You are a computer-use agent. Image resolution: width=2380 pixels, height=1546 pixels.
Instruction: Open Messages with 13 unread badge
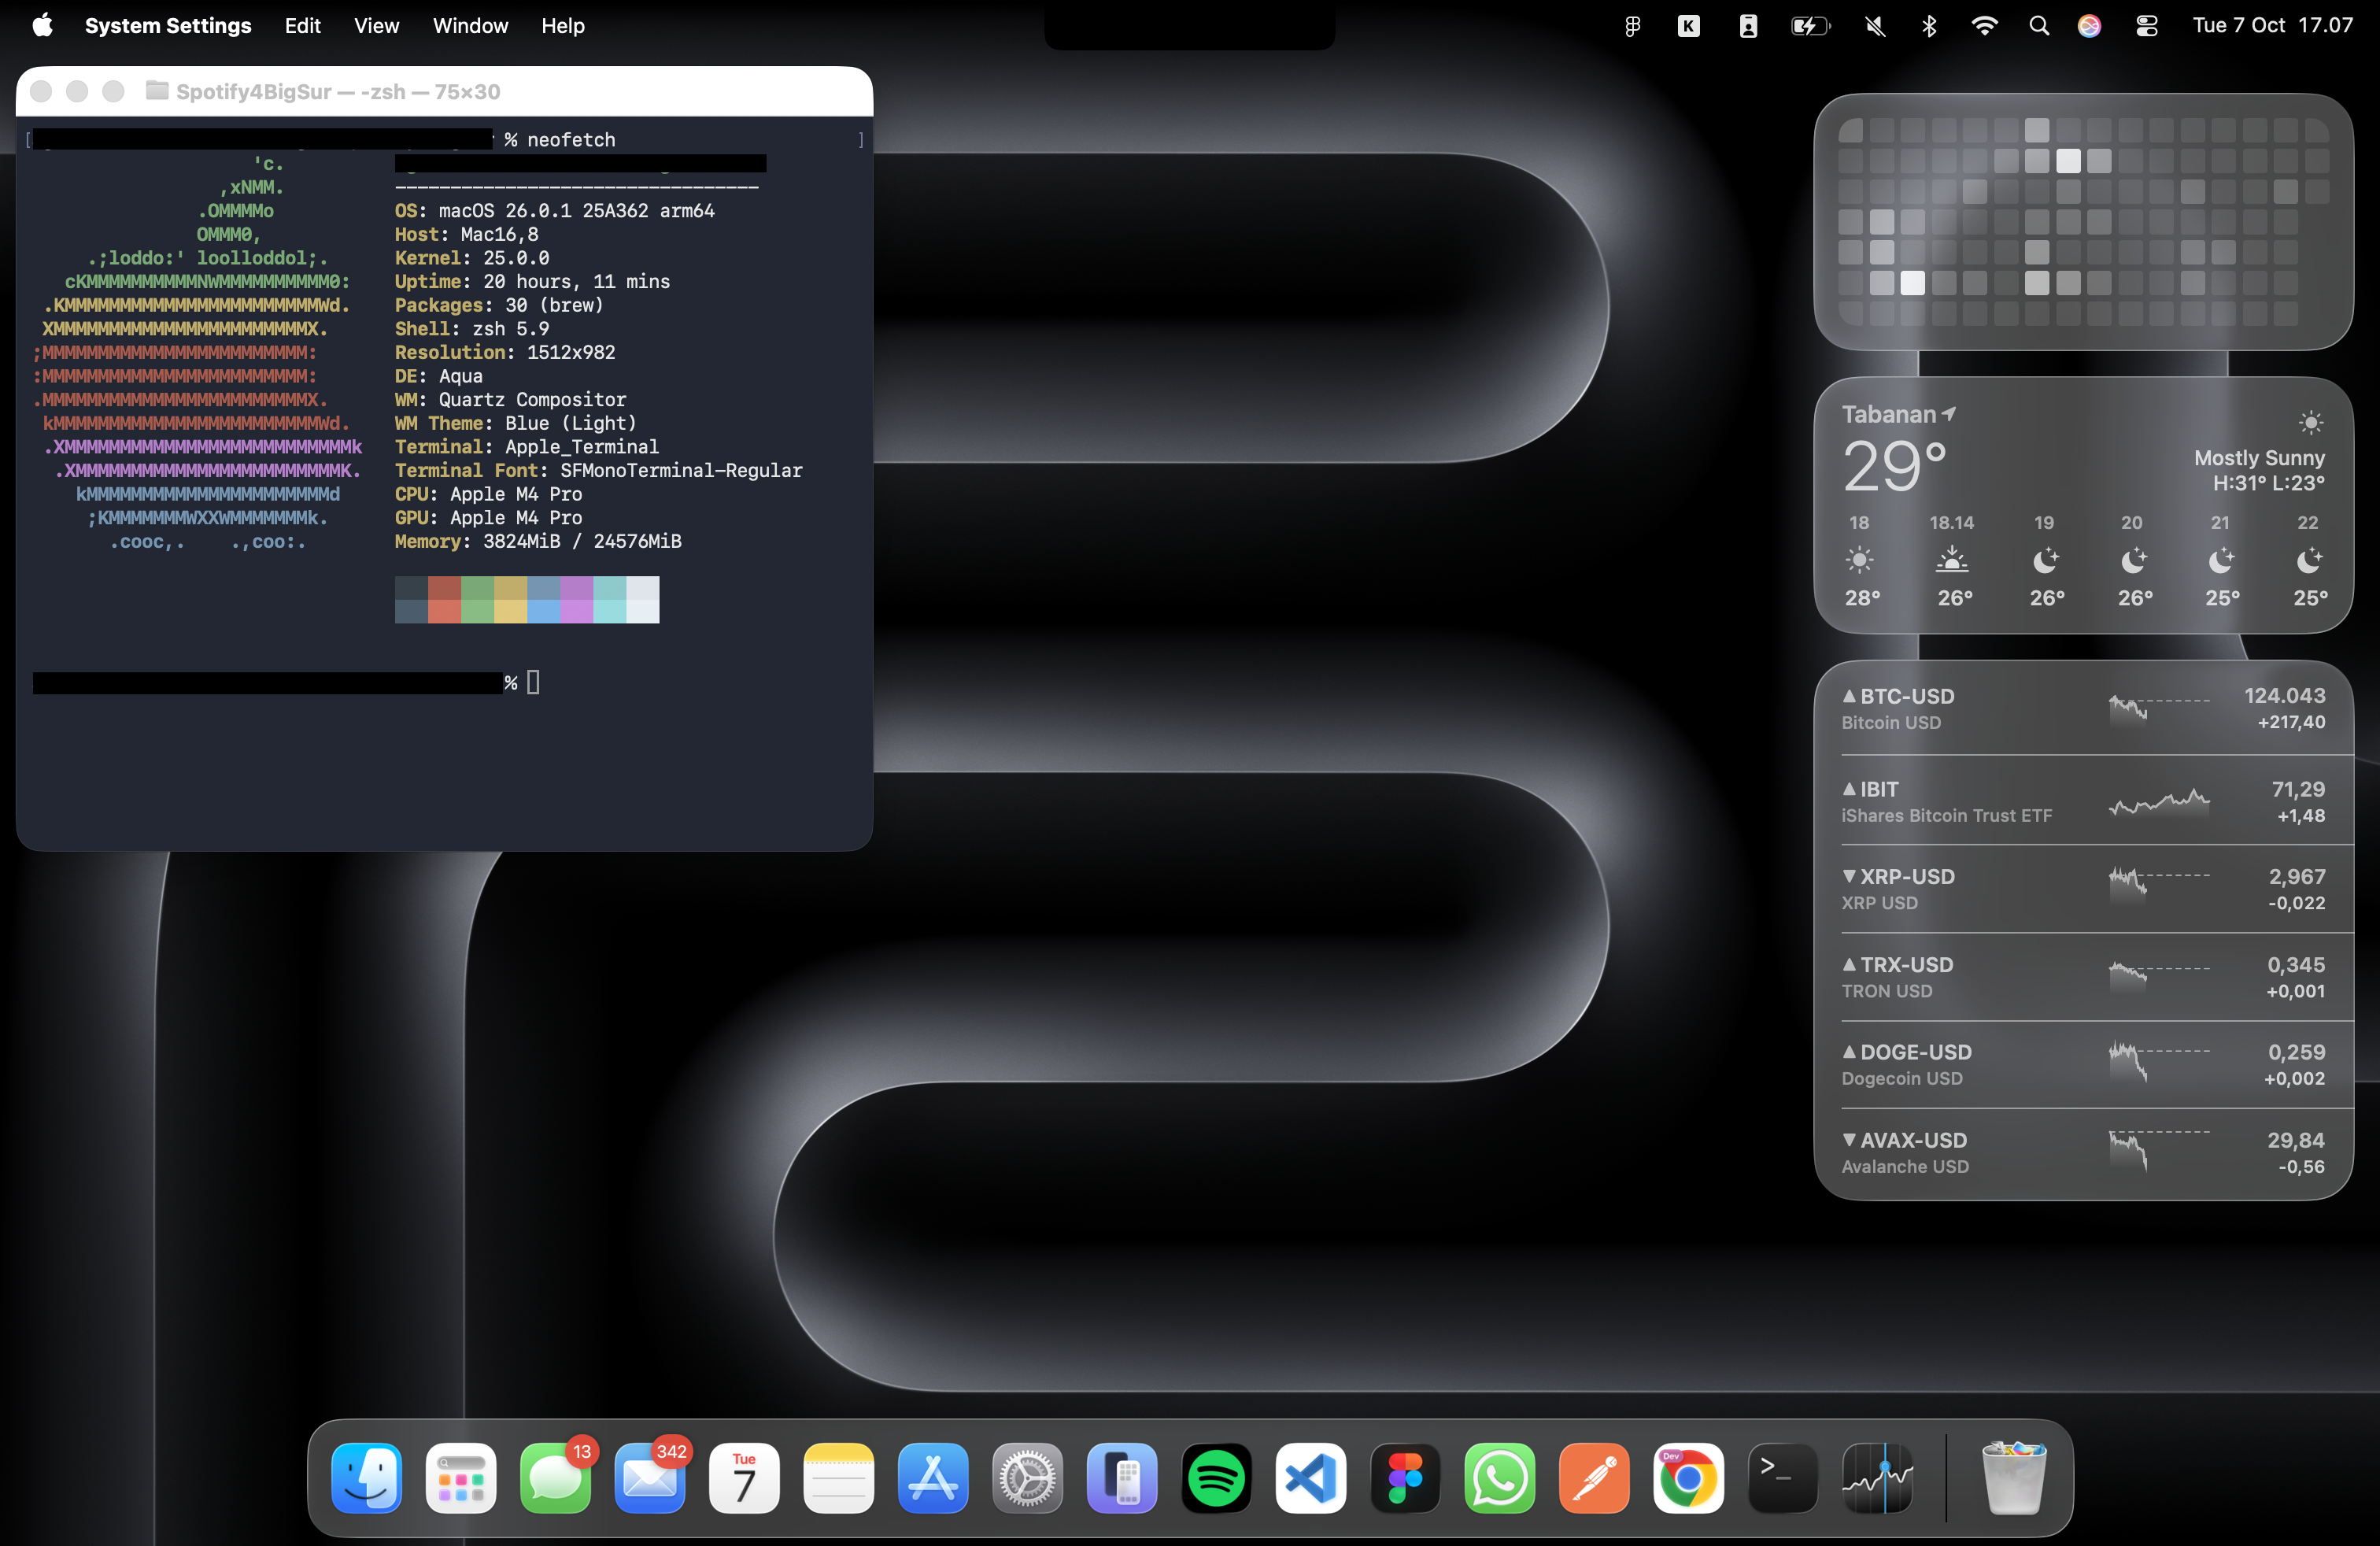coord(555,1478)
